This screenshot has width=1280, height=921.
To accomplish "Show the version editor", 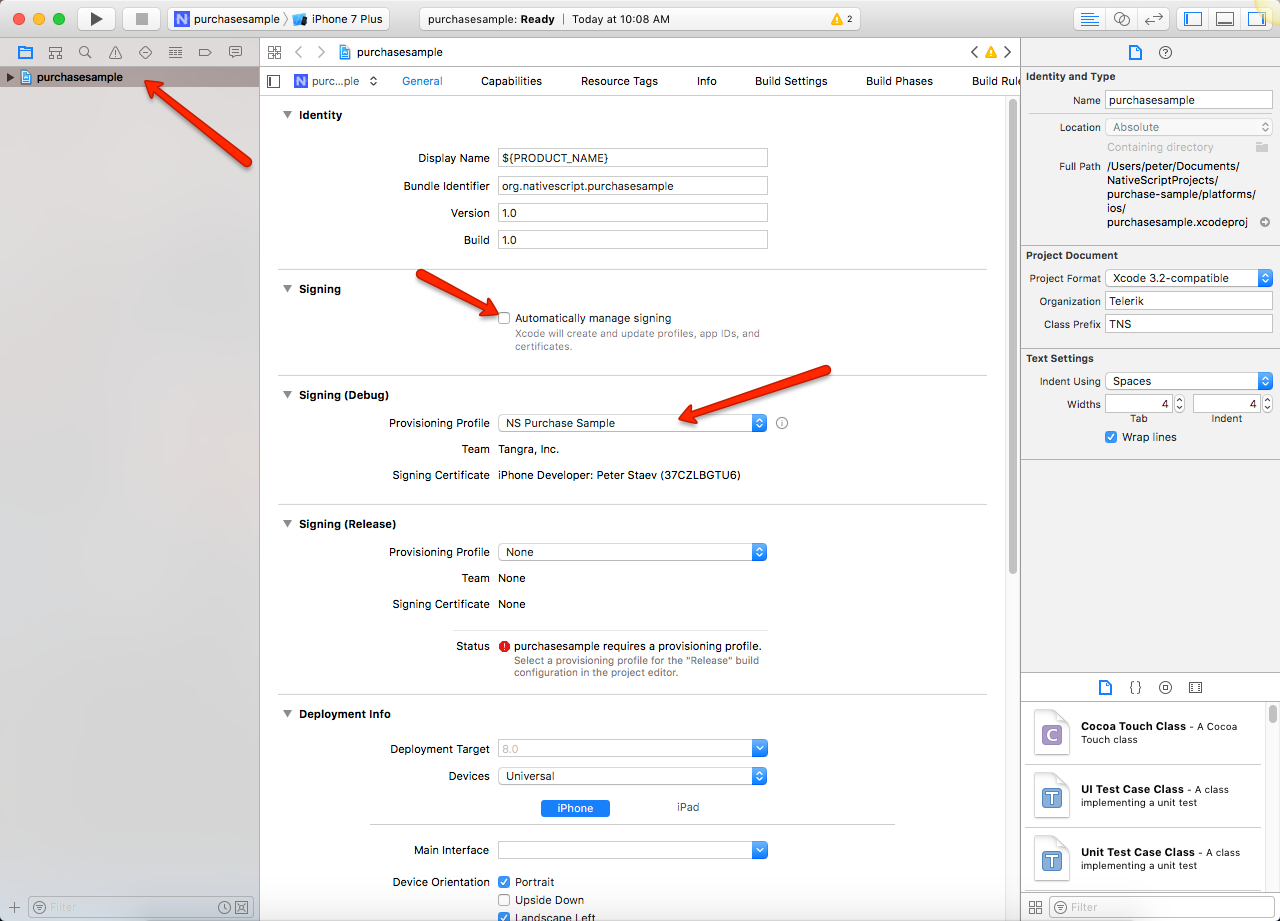I will 1153,19.
